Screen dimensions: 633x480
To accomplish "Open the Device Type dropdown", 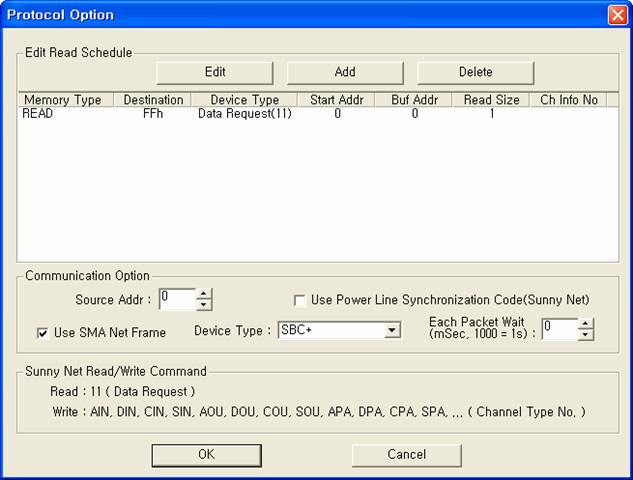I will (x=393, y=331).
